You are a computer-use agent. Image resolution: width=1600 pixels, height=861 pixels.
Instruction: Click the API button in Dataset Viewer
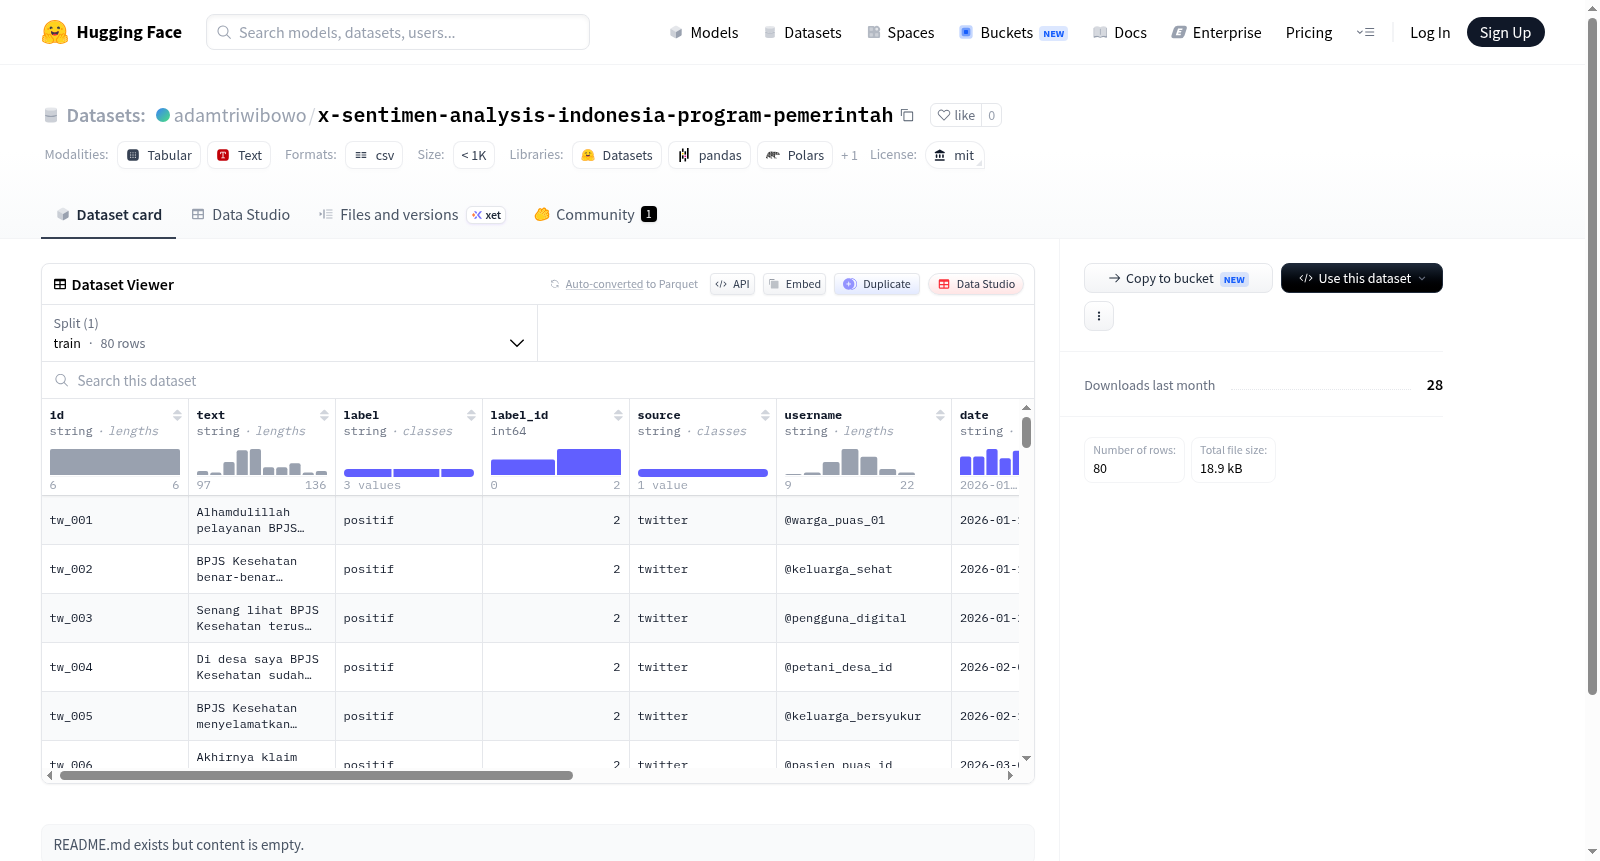732,284
